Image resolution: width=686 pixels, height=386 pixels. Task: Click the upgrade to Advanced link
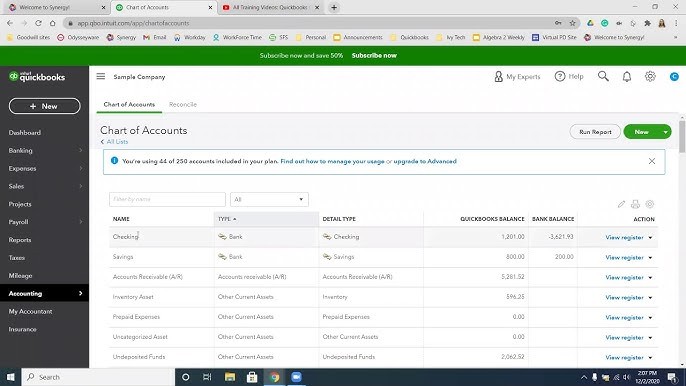point(425,161)
